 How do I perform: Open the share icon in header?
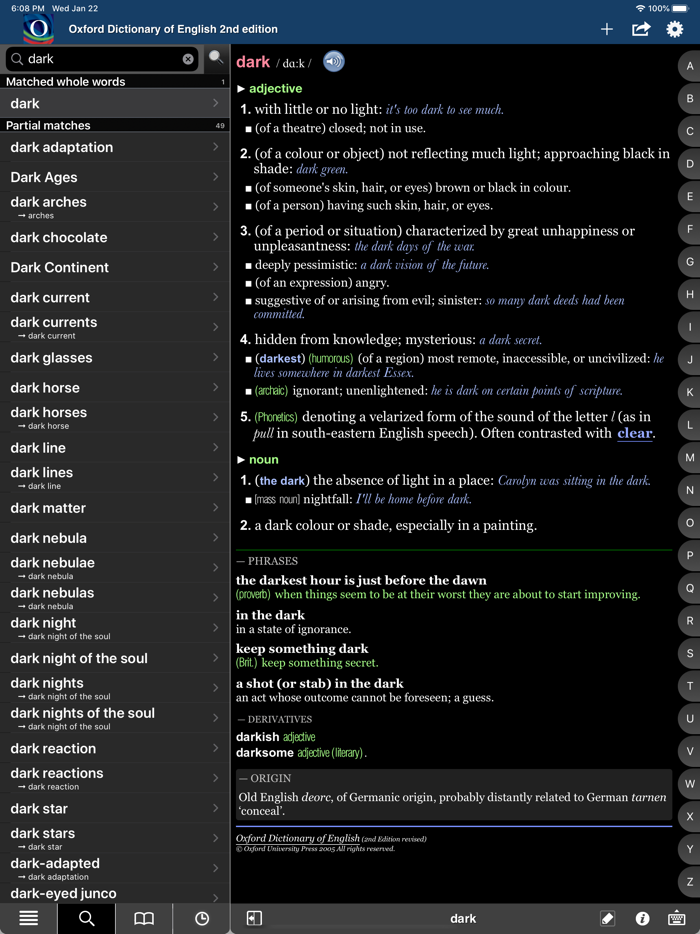640,29
